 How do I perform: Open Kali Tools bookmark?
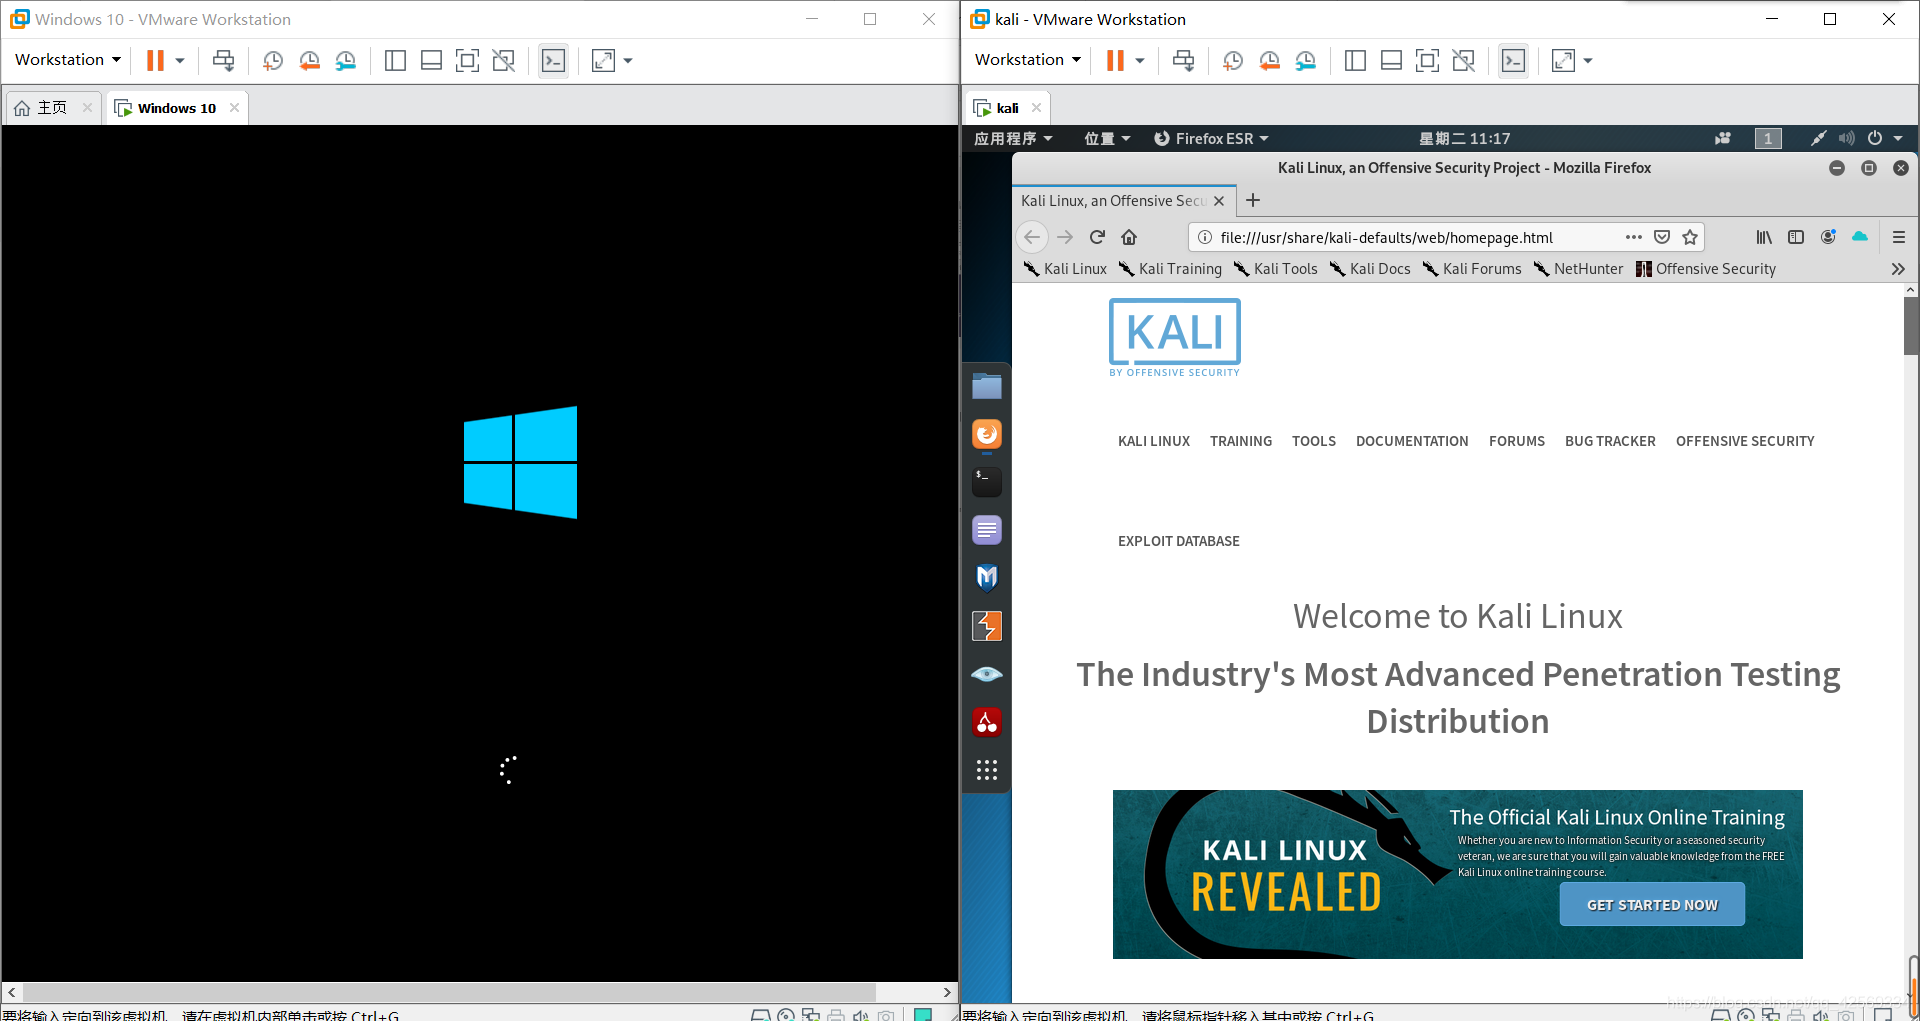[1275, 268]
